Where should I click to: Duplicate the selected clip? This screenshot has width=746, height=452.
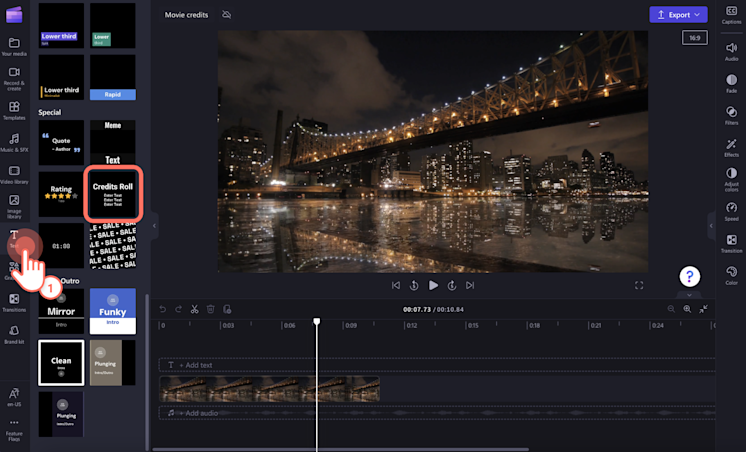[227, 309]
